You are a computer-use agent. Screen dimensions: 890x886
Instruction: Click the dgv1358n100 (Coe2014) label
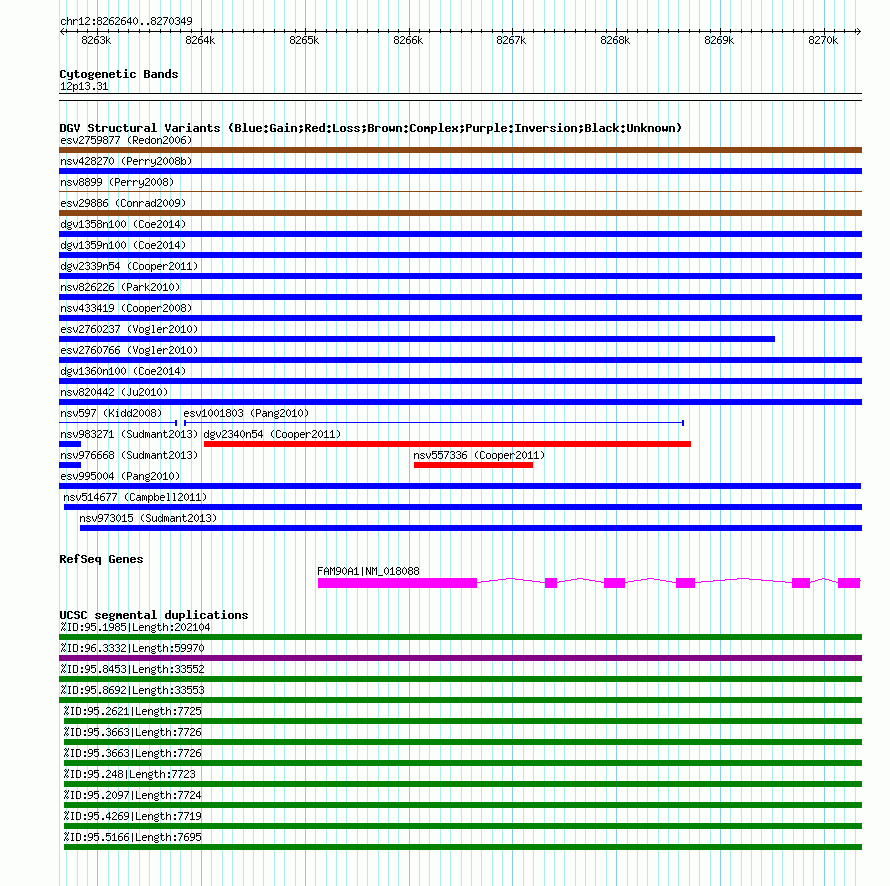123,224
